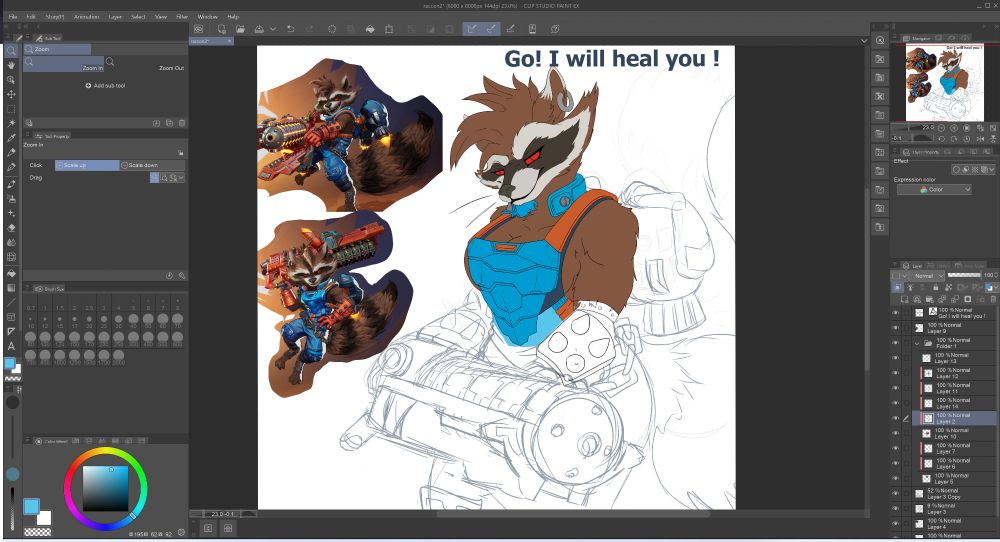
Task: Hide Layer 13 via eye icon
Action: (895, 358)
